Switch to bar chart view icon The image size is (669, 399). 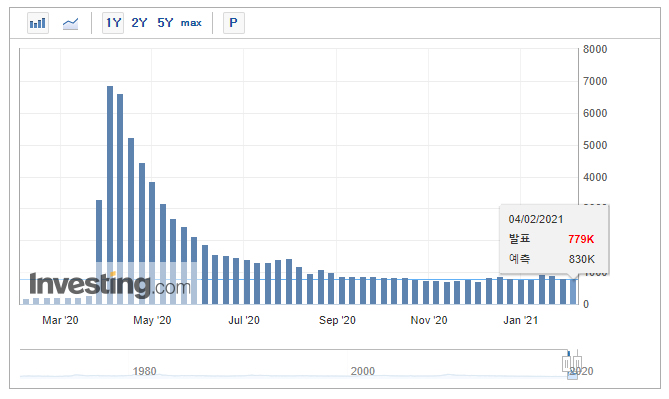pyautogui.click(x=38, y=23)
